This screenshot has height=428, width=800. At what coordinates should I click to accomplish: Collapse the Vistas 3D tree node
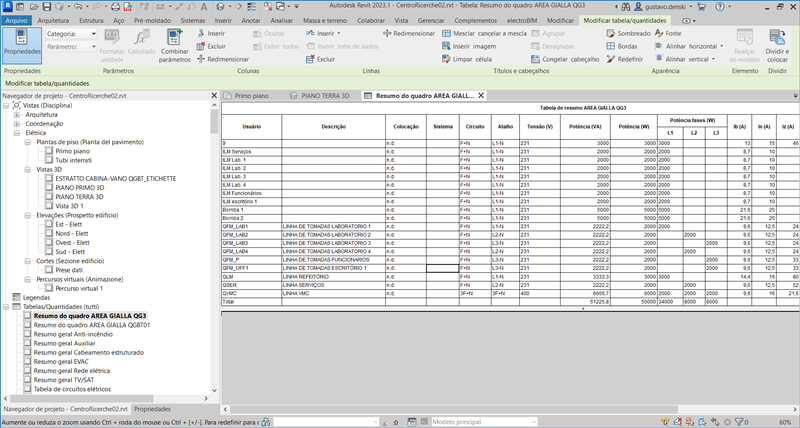(x=29, y=170)
